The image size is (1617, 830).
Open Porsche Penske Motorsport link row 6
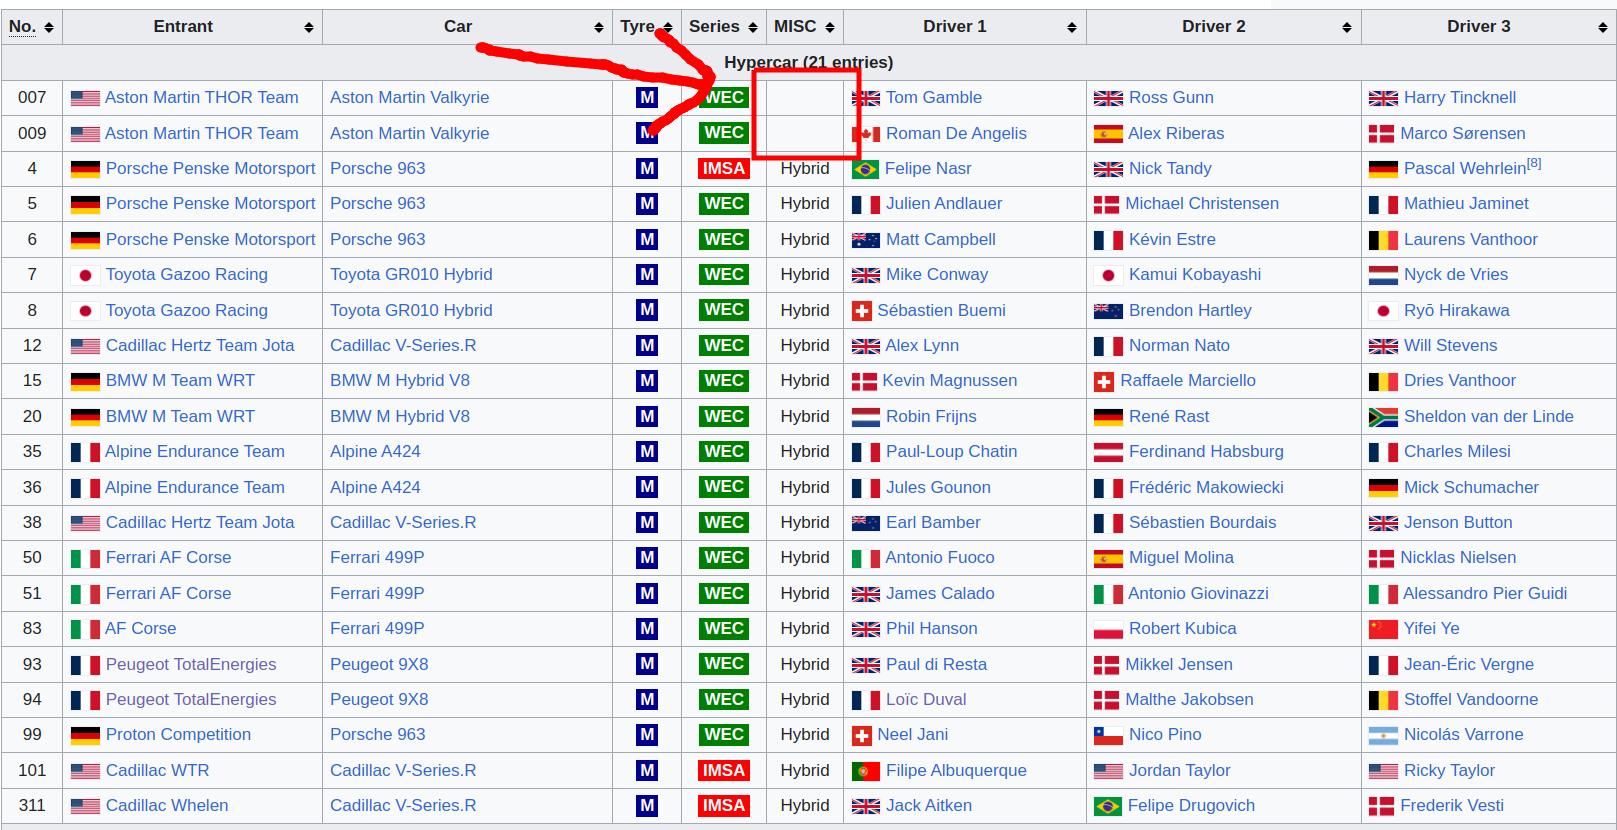[211, 240]
